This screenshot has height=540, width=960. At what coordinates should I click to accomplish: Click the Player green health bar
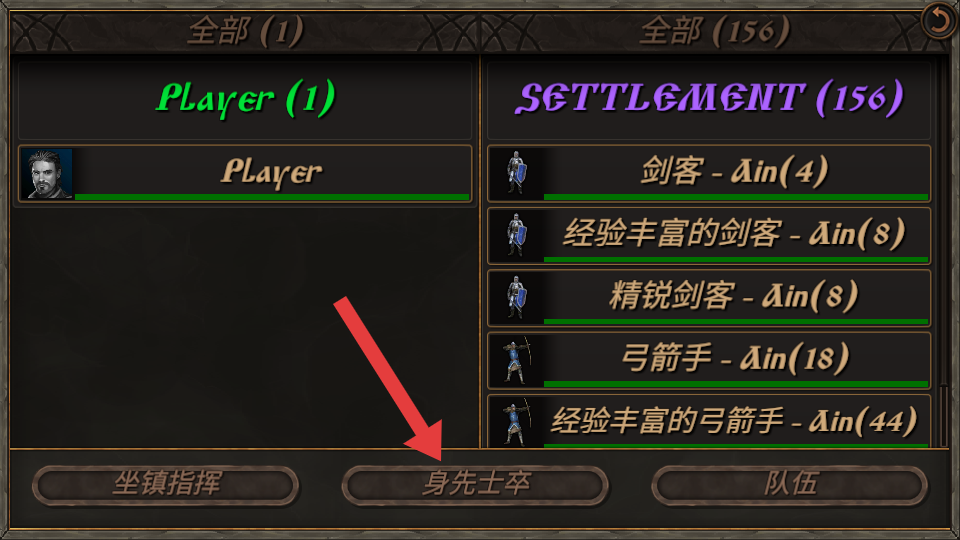(x=272, y=197)
